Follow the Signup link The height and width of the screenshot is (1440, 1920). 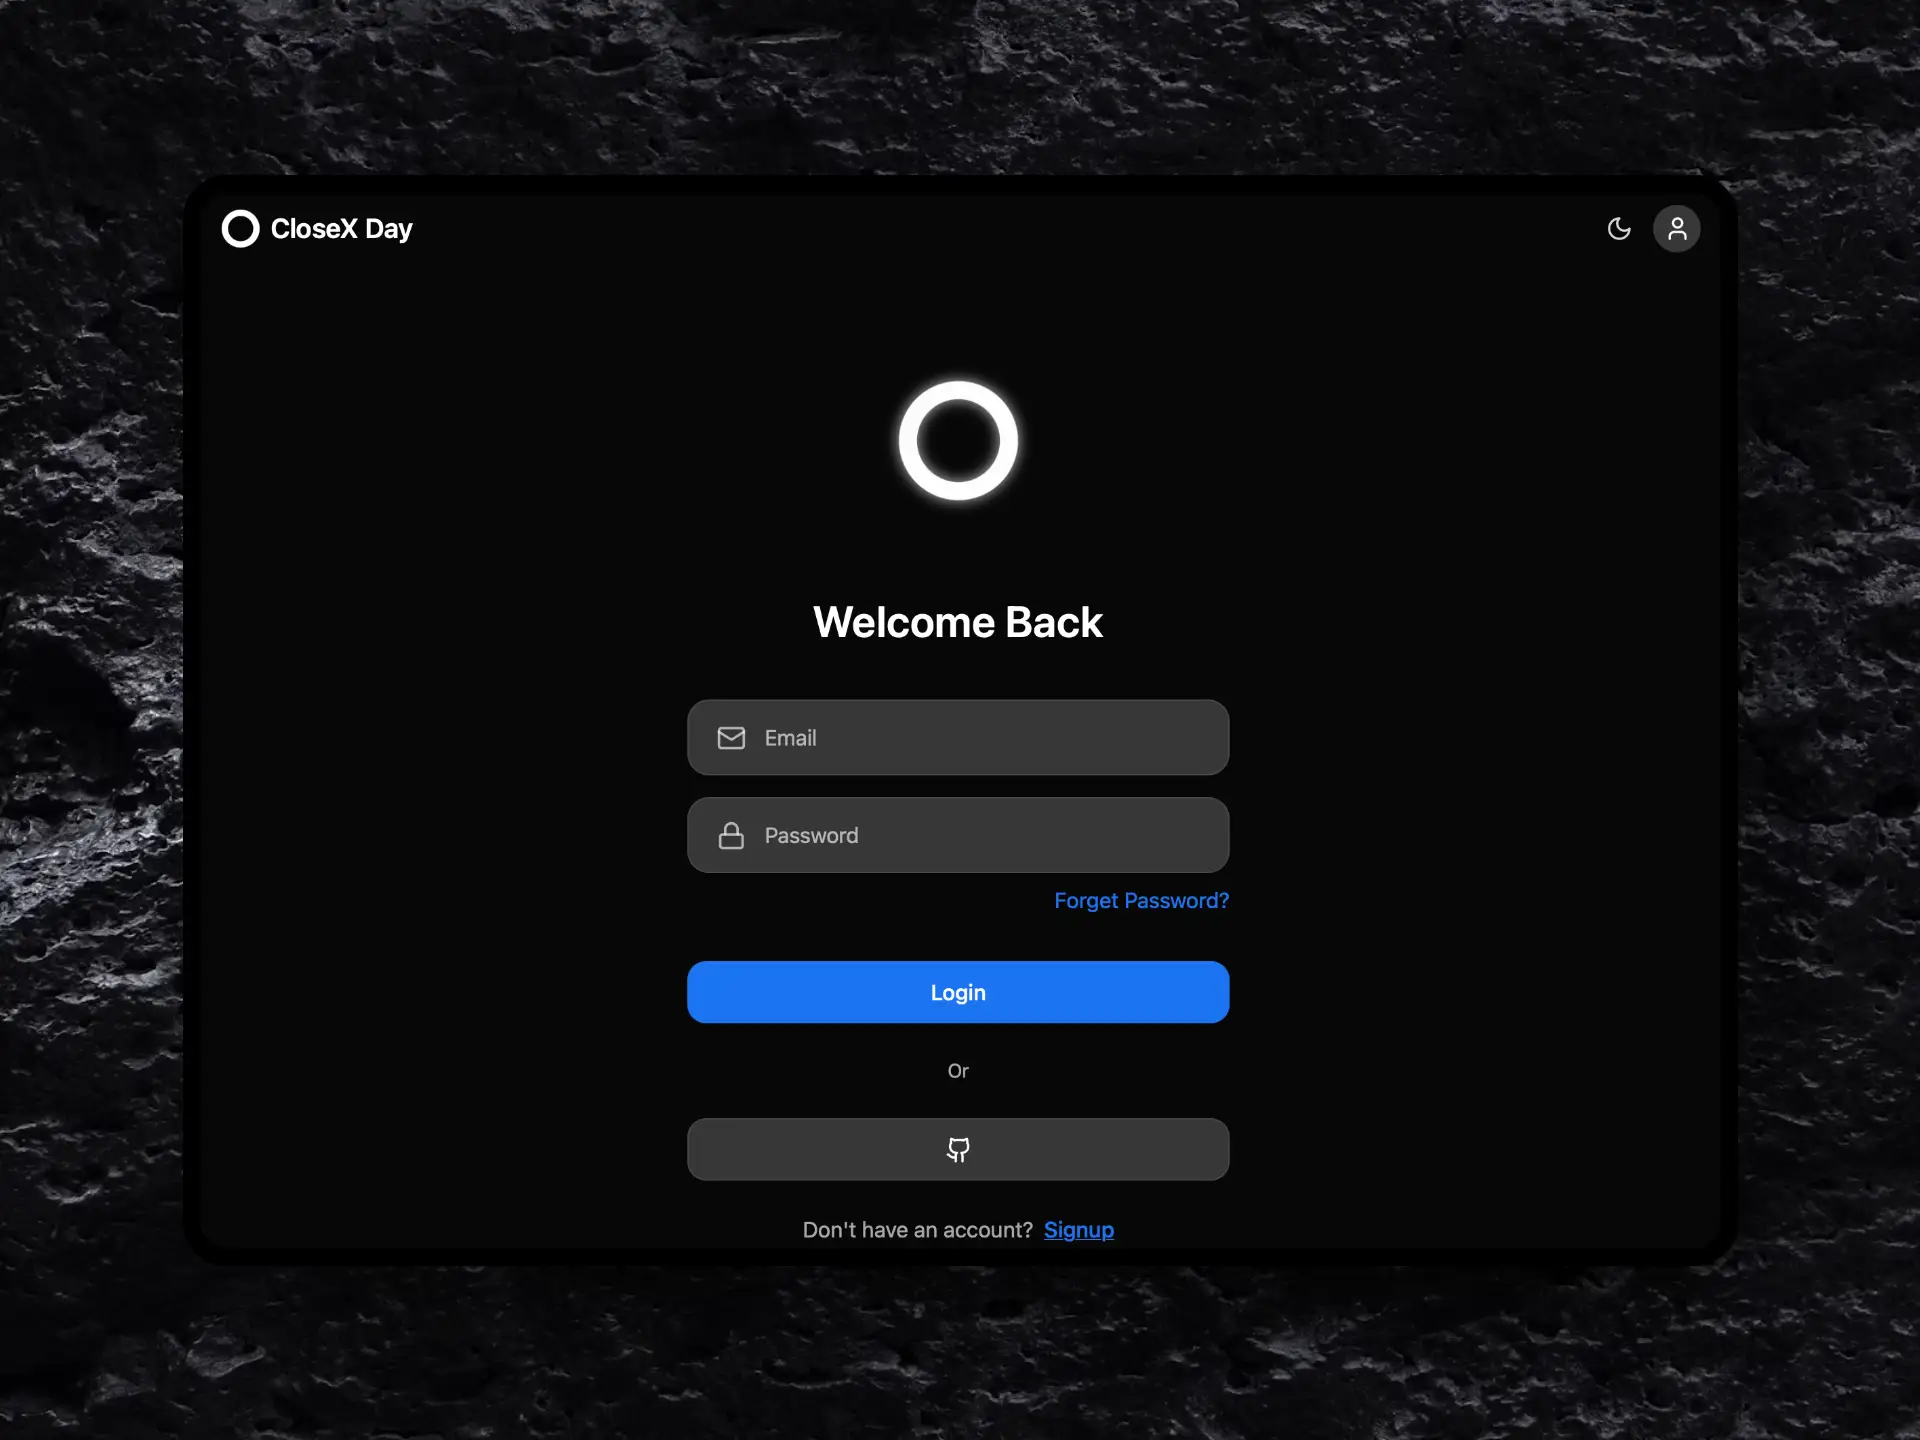tap(1078, 1230)
